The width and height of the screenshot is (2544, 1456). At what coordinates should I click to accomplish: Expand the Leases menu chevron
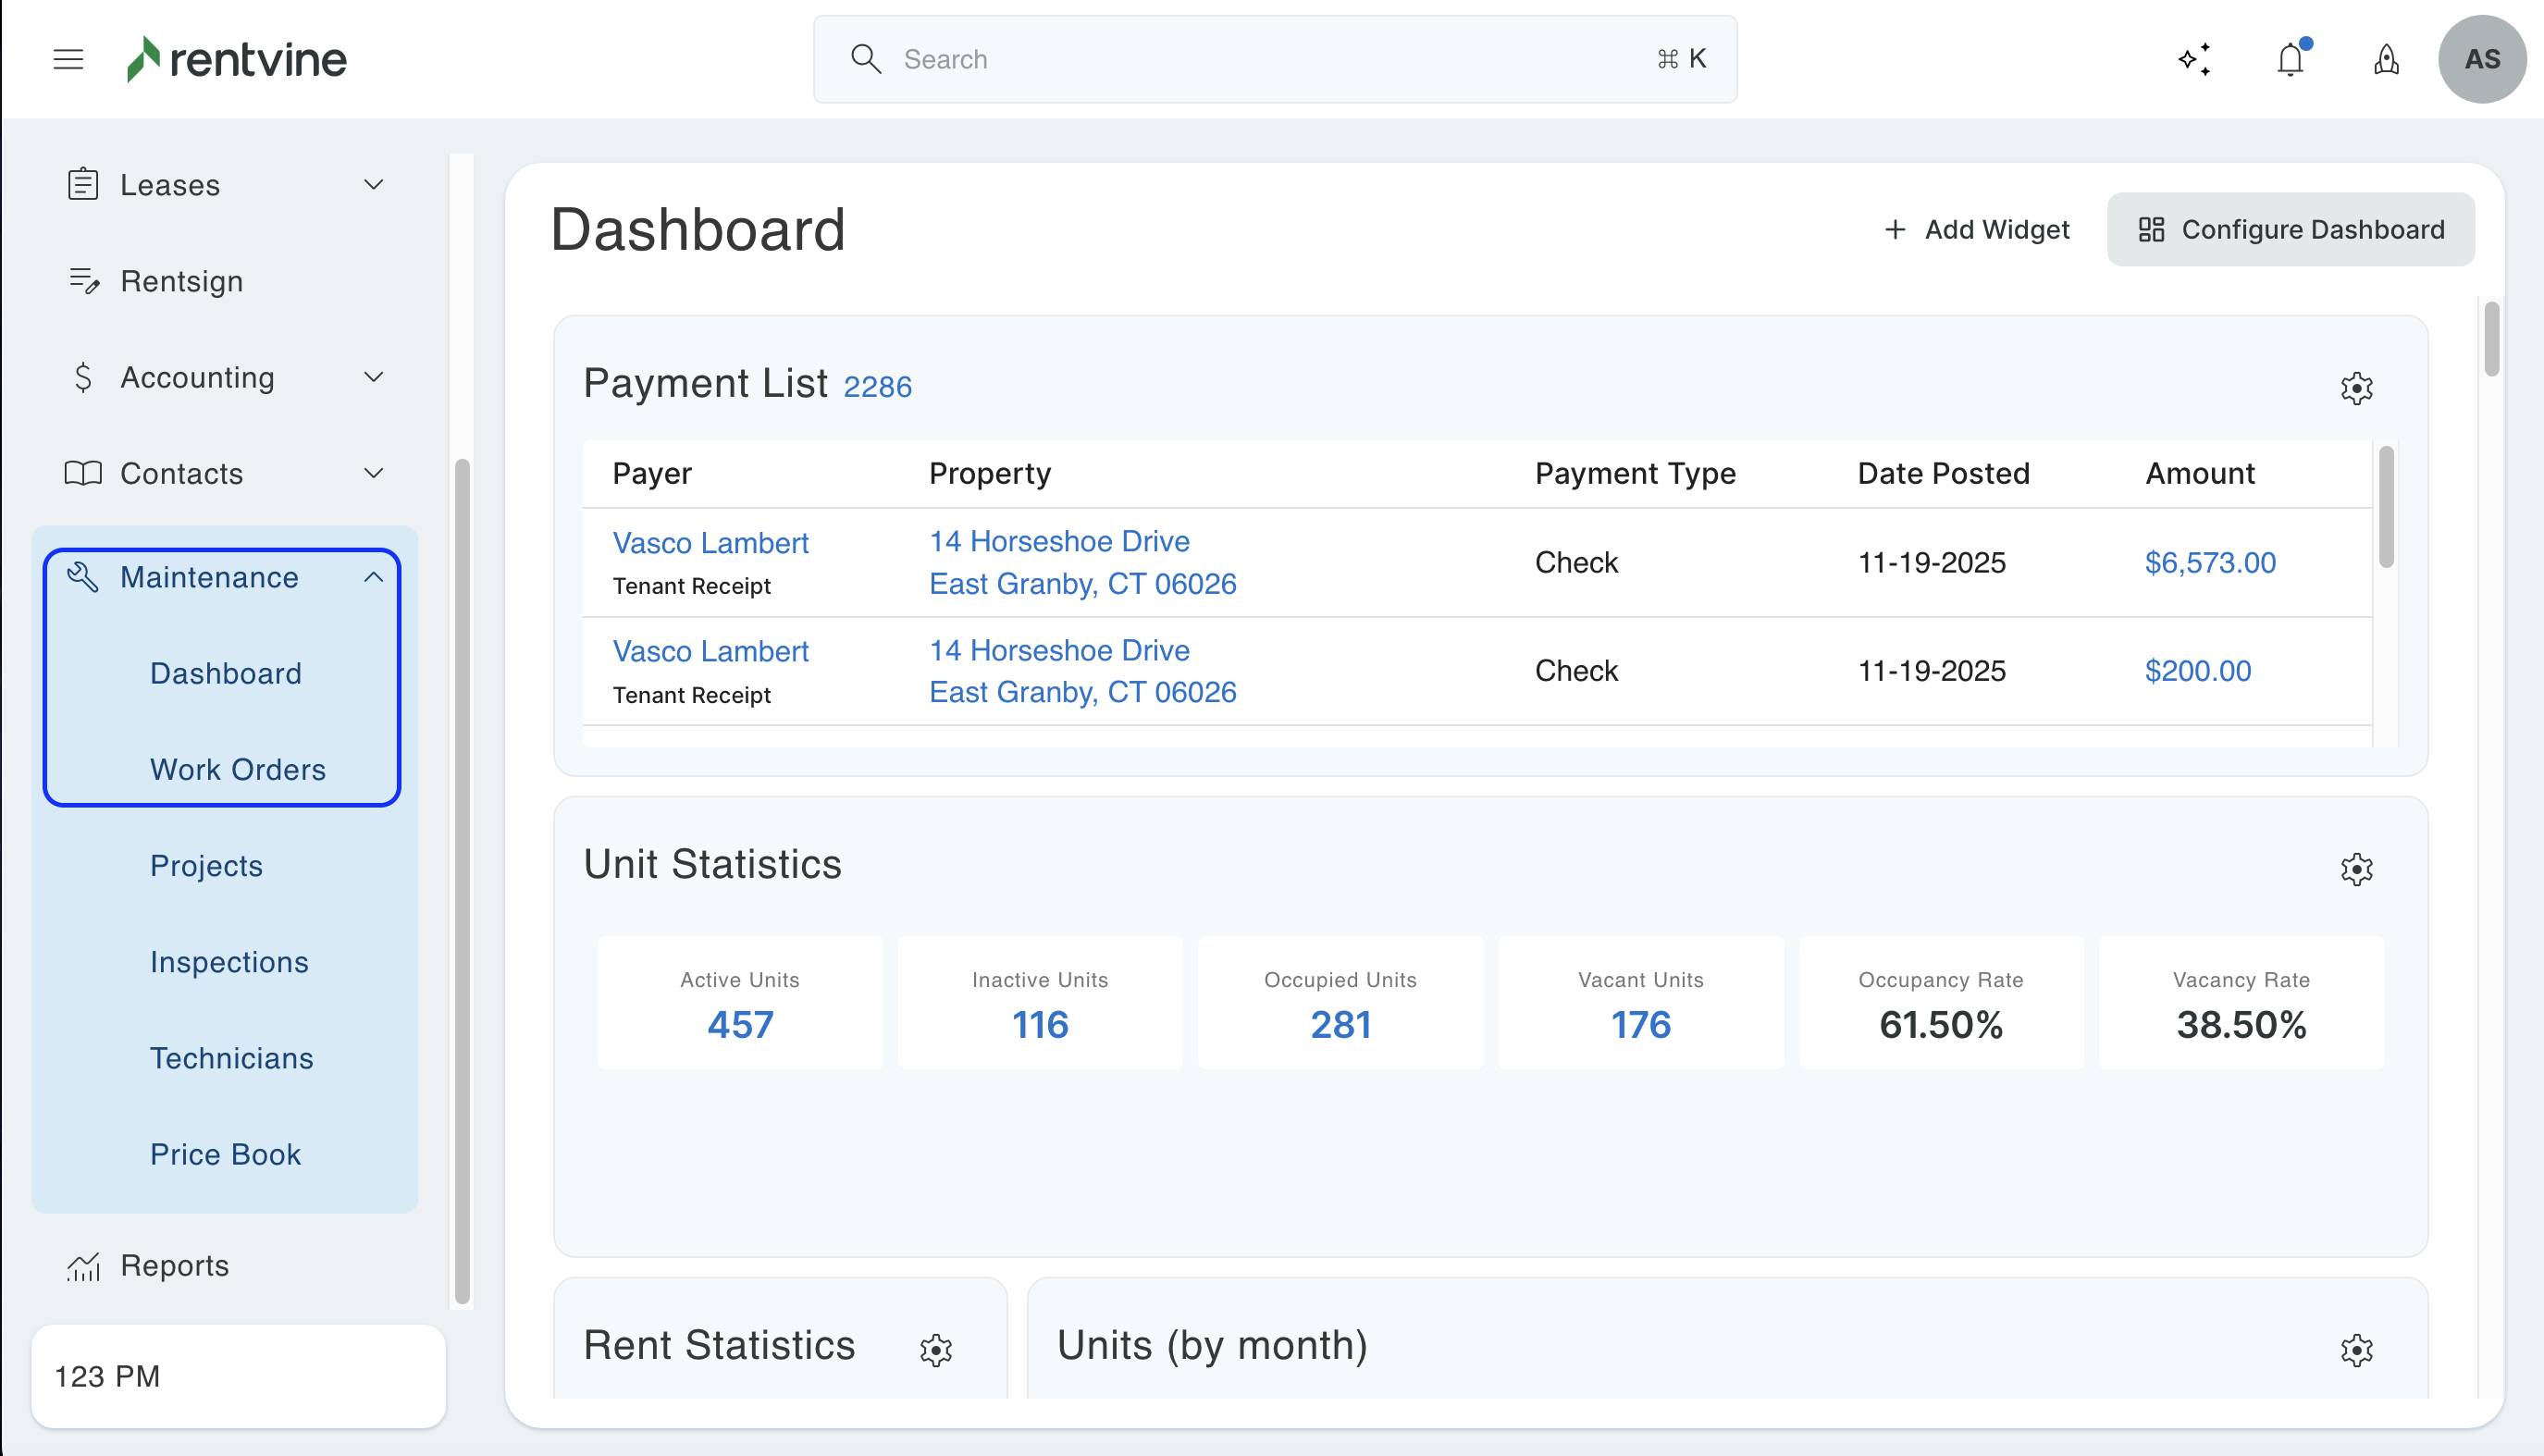373,185
